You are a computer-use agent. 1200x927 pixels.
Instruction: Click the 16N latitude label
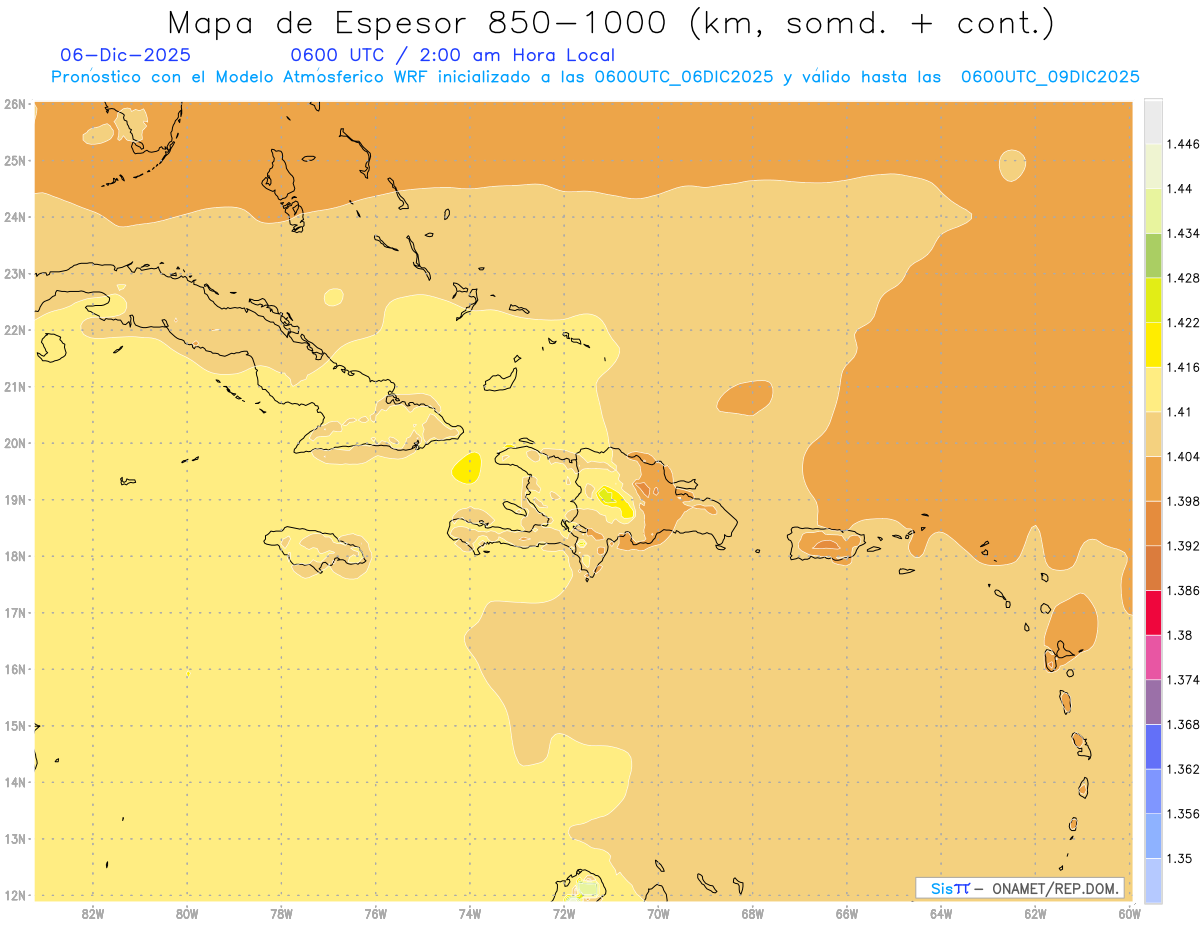(14, 669)
